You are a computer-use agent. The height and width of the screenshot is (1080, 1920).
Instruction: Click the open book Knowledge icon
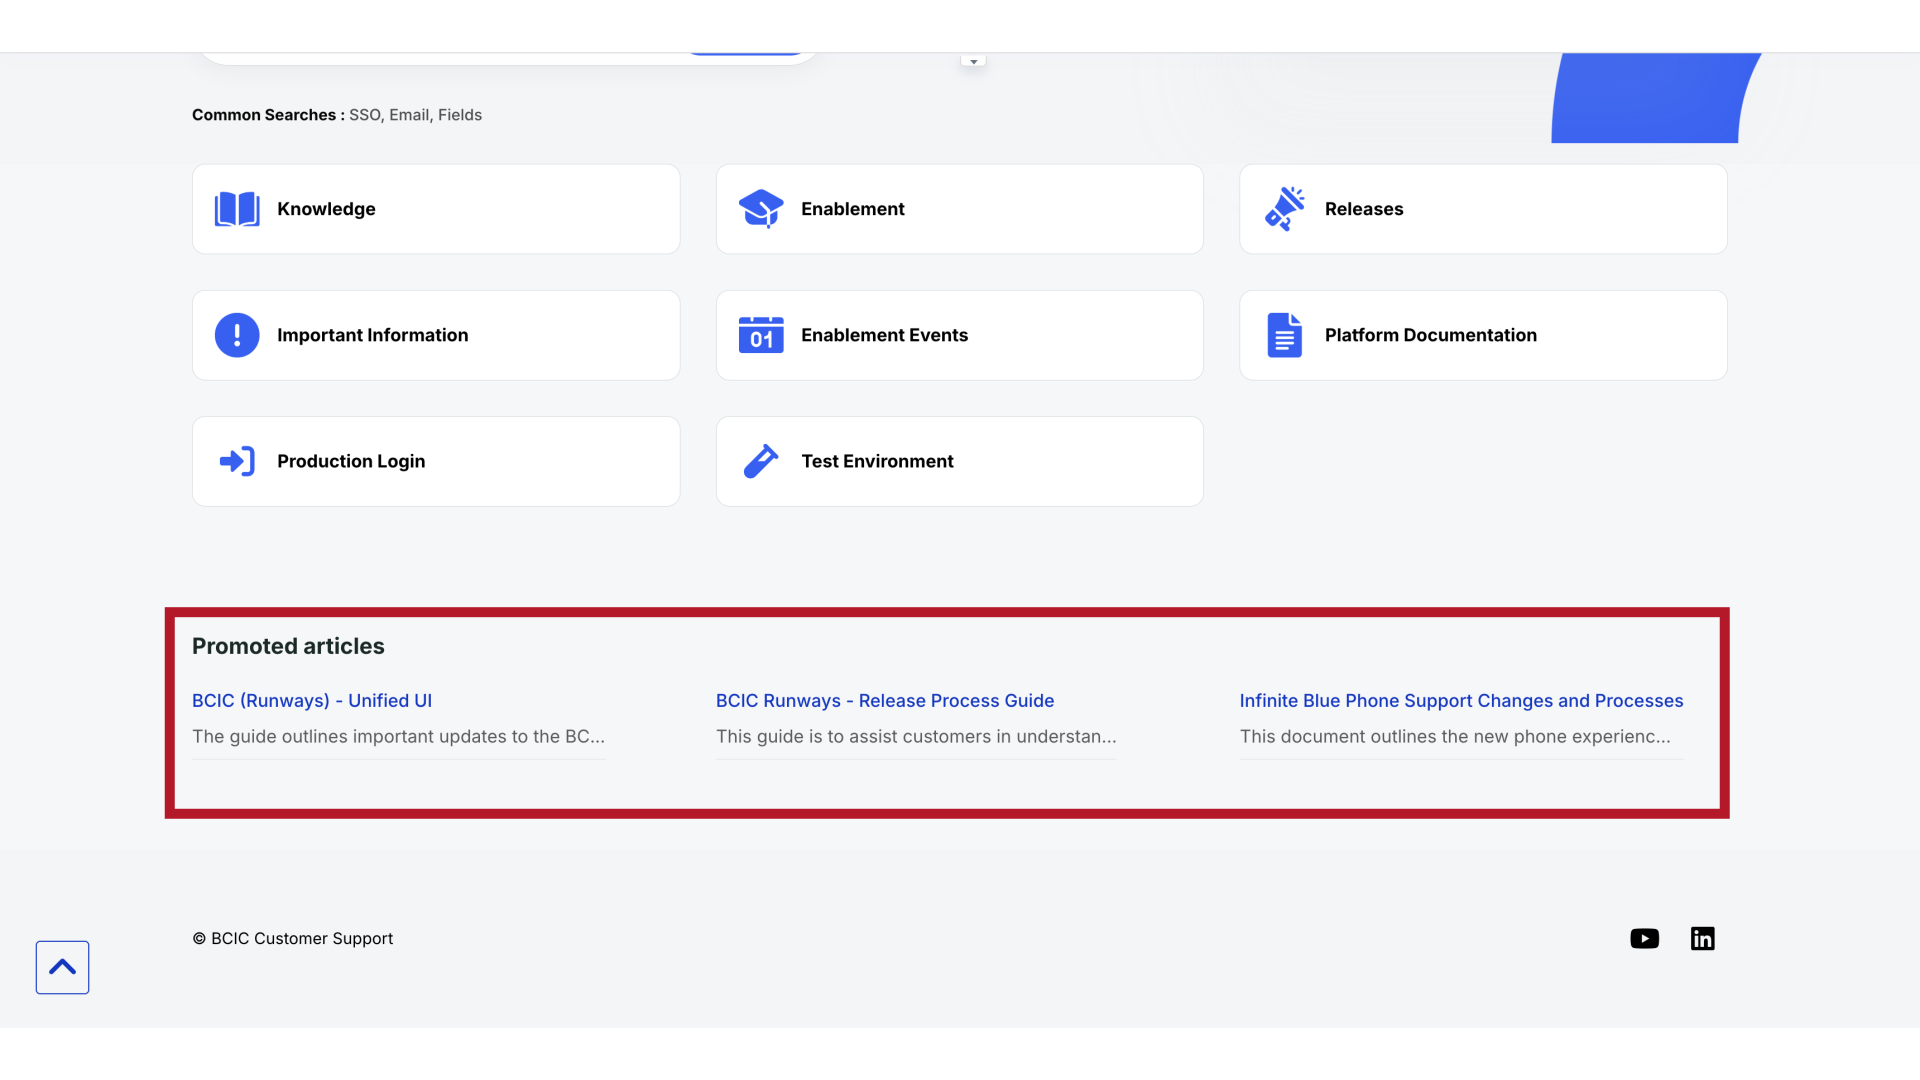237,209
